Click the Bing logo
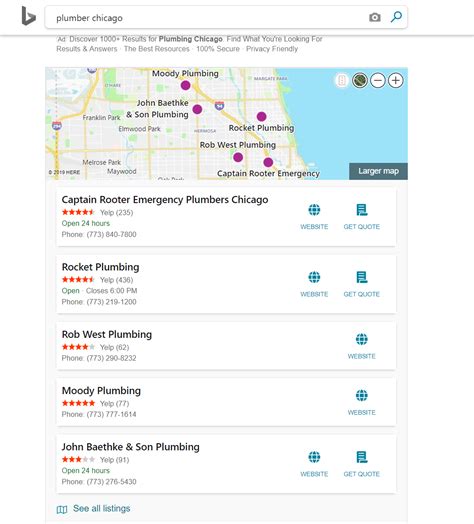This screenshot has width=474, height=524. [28, 16]
